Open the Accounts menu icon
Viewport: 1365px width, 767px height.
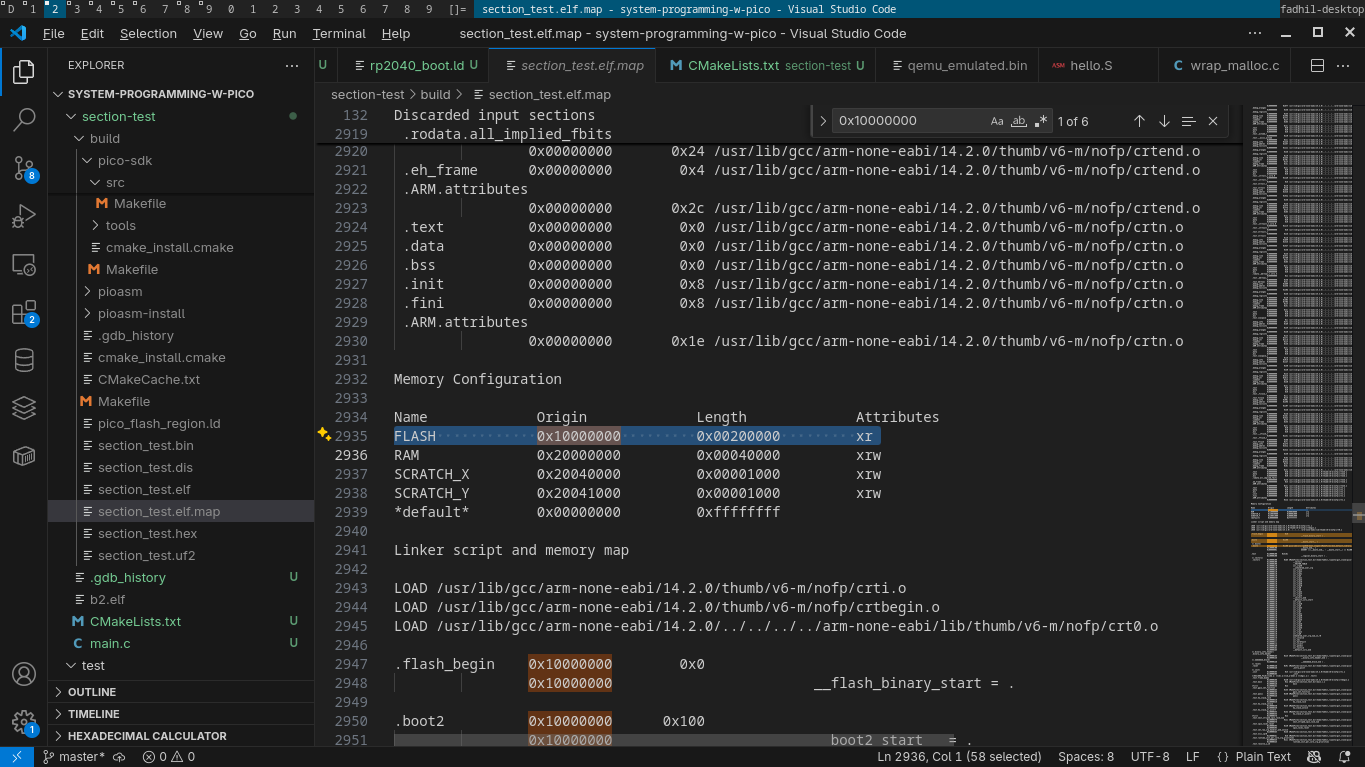coord(24,674)
